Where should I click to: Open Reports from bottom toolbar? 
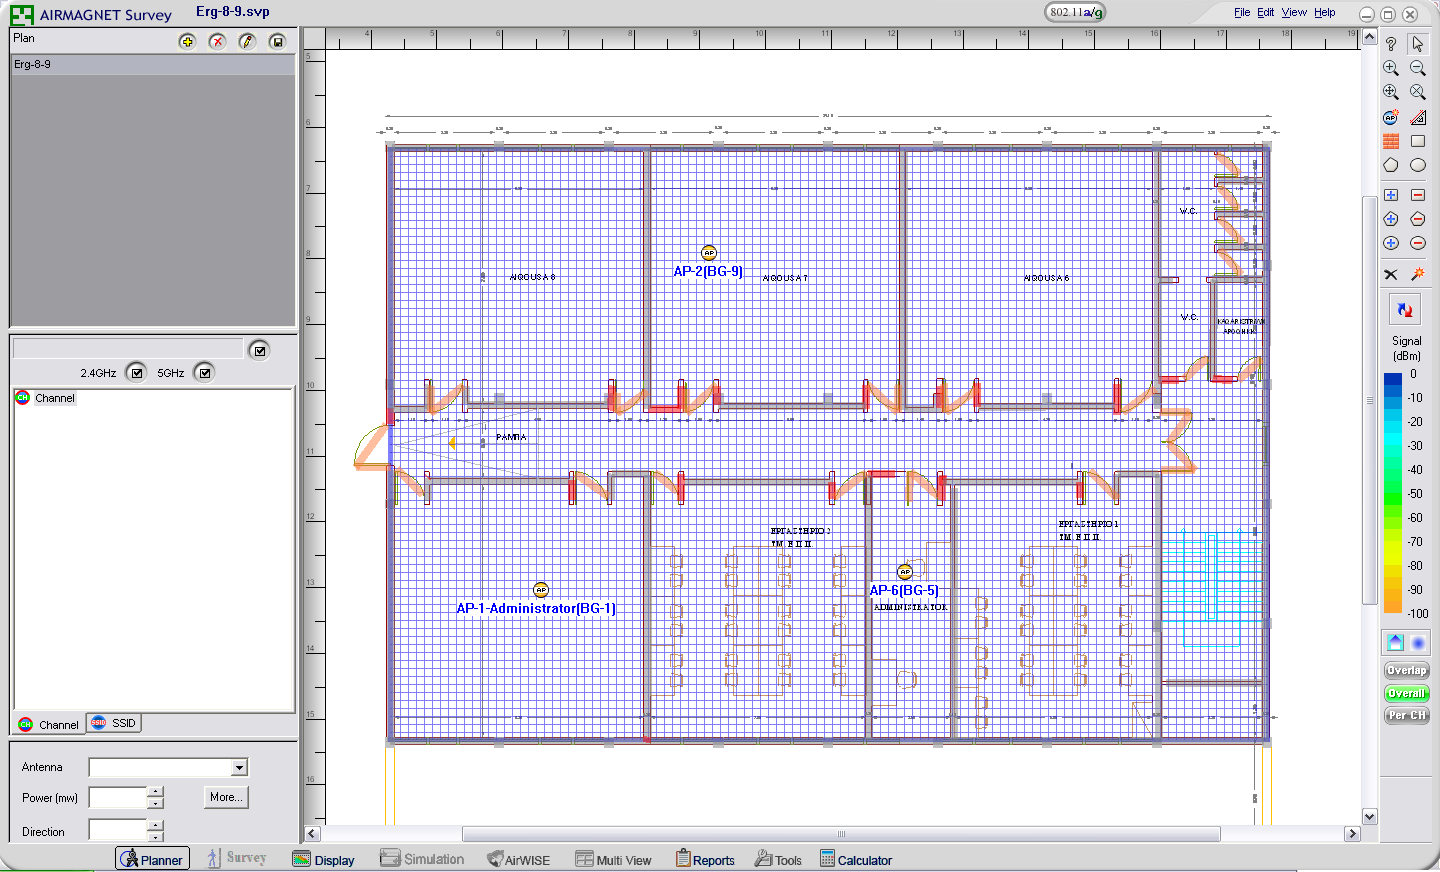(705, 860)
